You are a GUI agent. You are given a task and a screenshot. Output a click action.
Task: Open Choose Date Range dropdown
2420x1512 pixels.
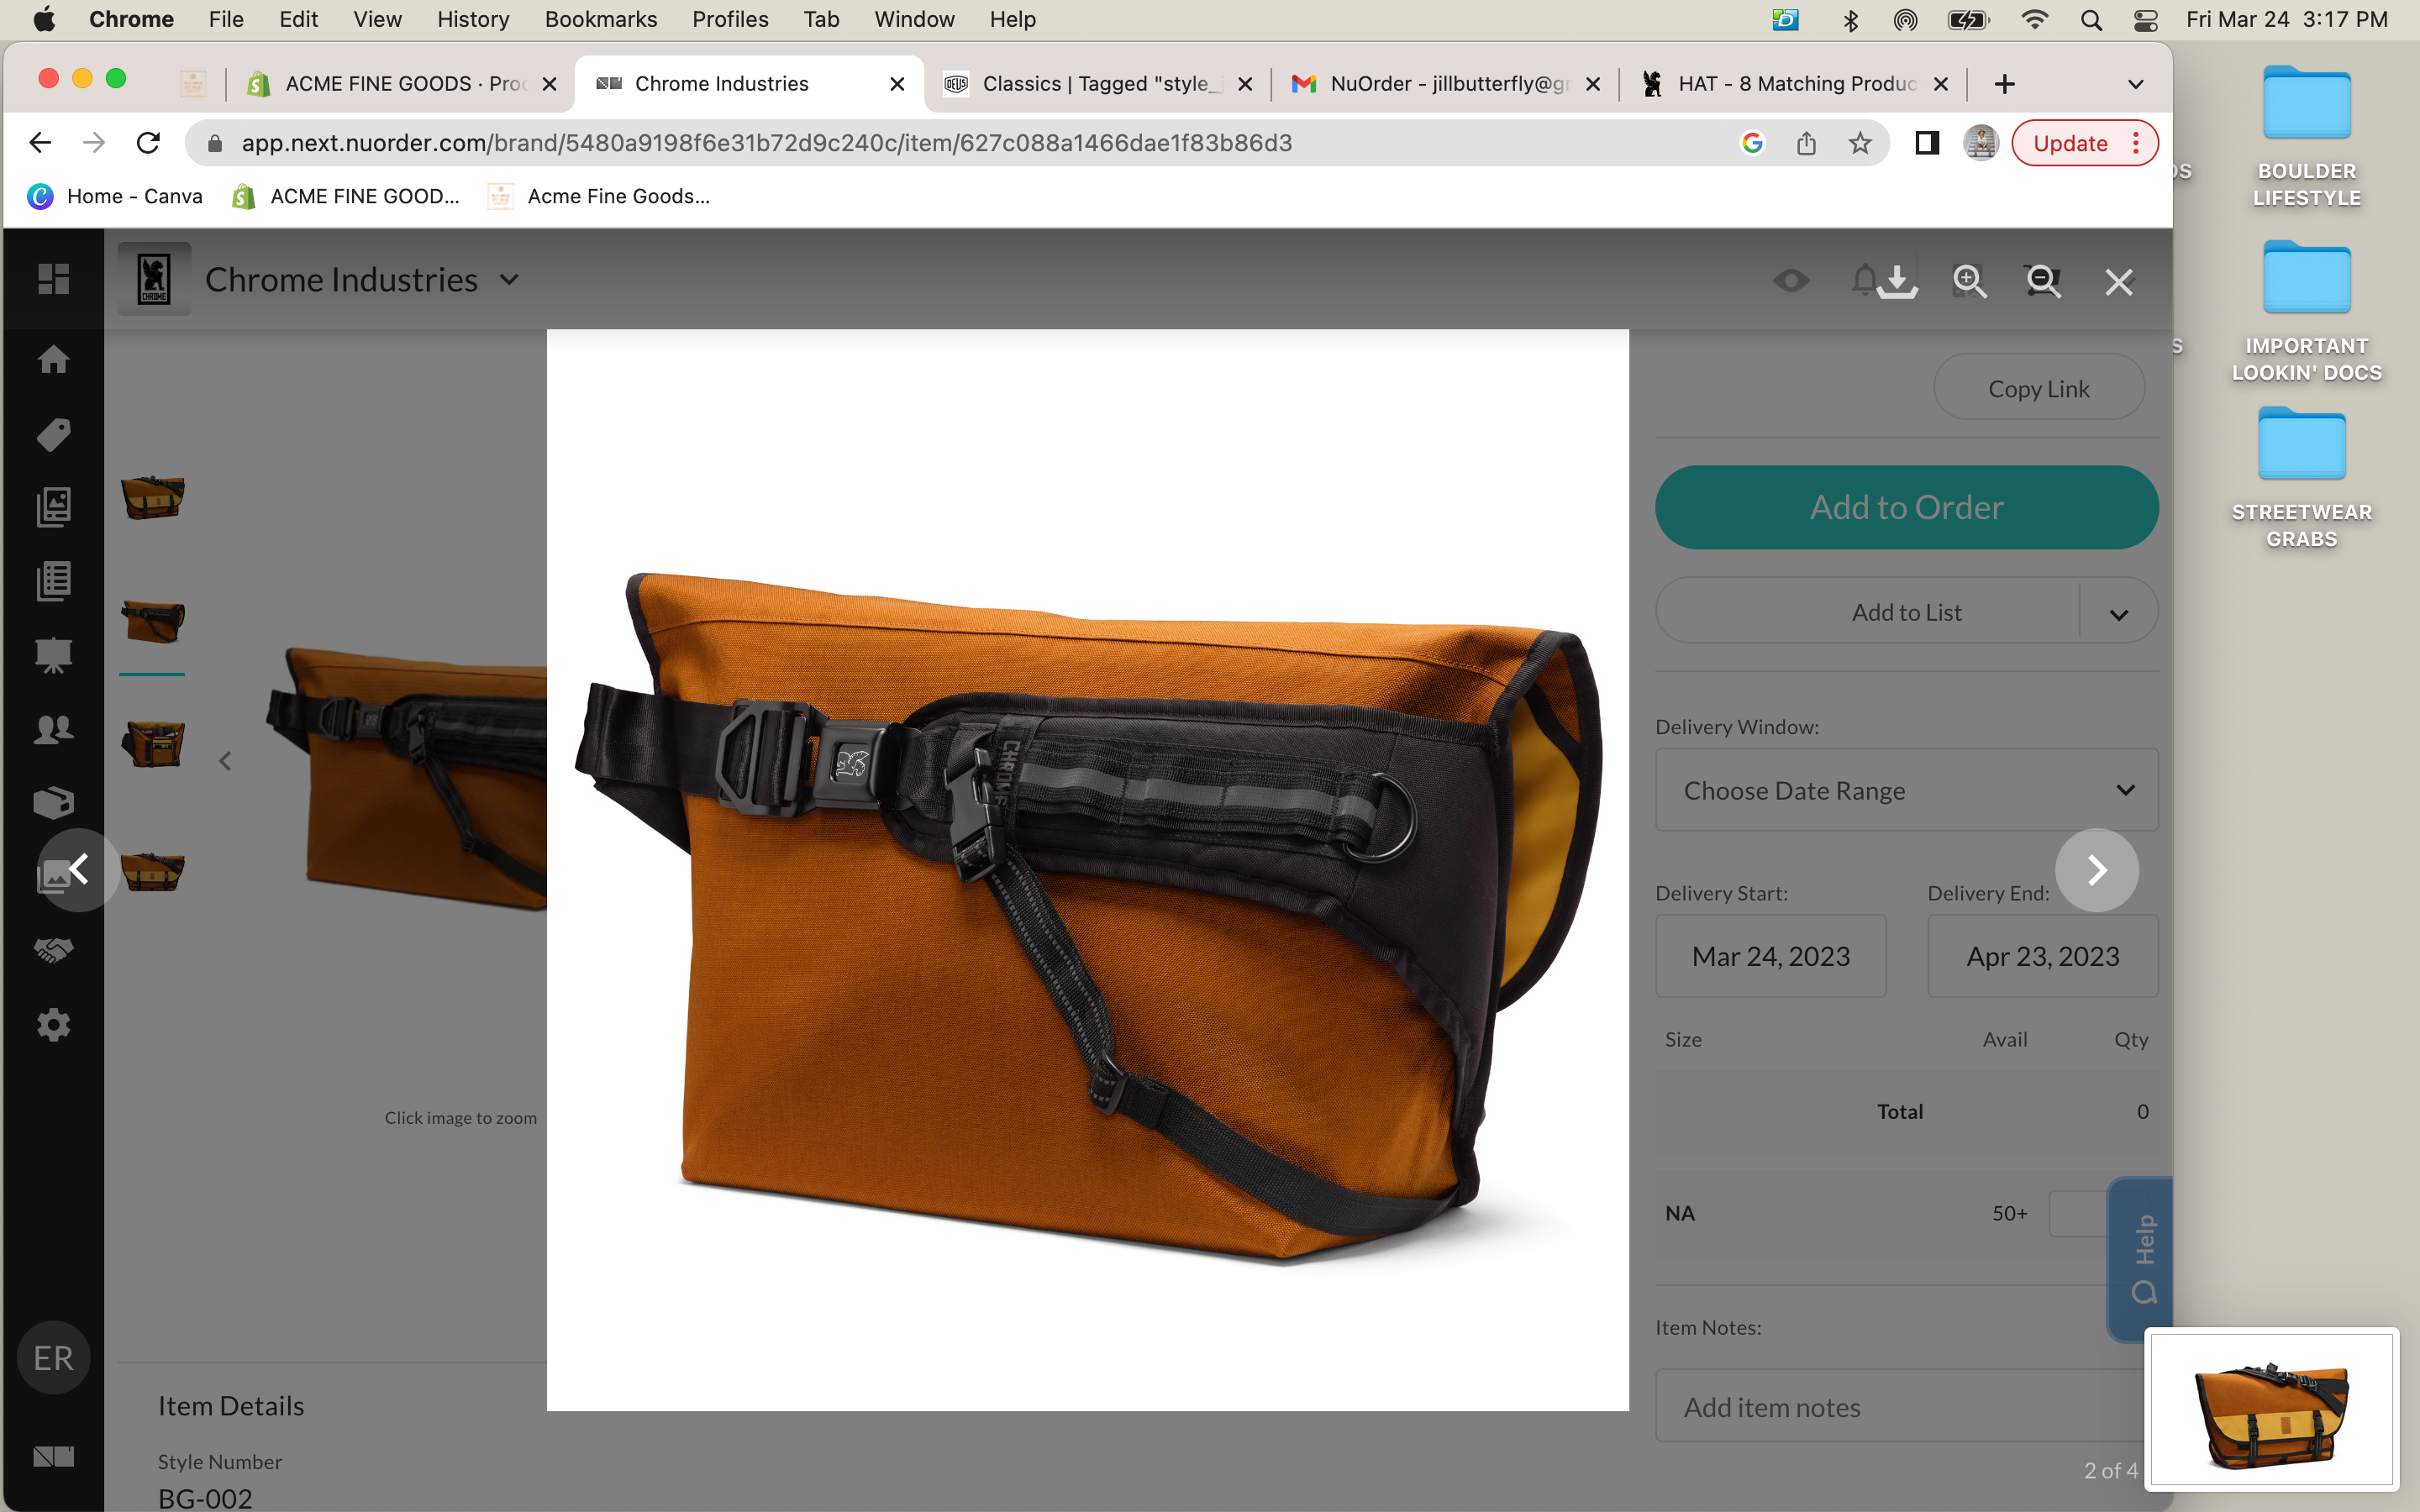(x=1906, y=790)
